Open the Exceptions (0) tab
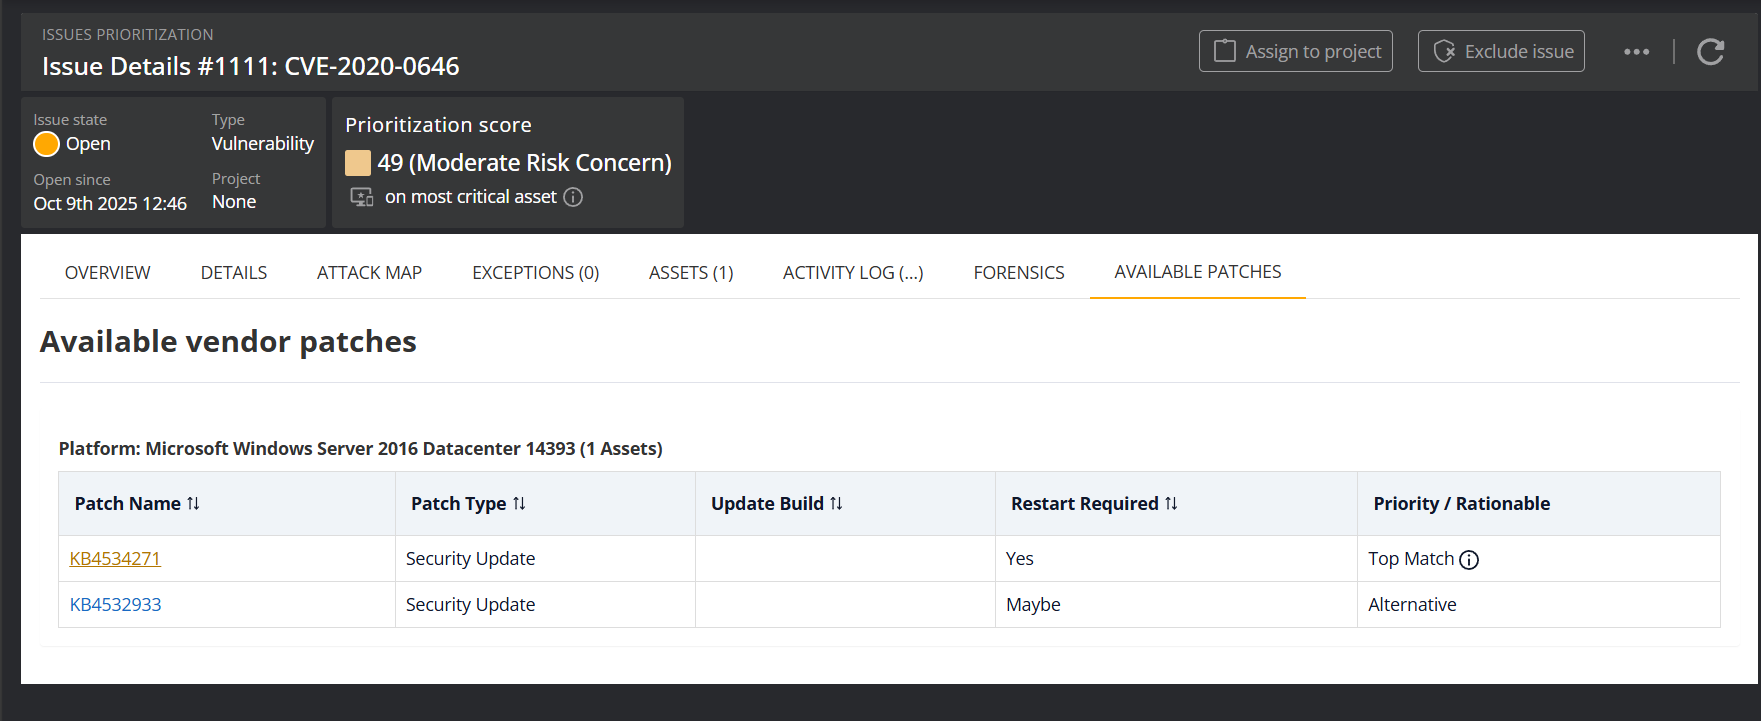This screenshot has width=1761, height=721. click(535, 273)
